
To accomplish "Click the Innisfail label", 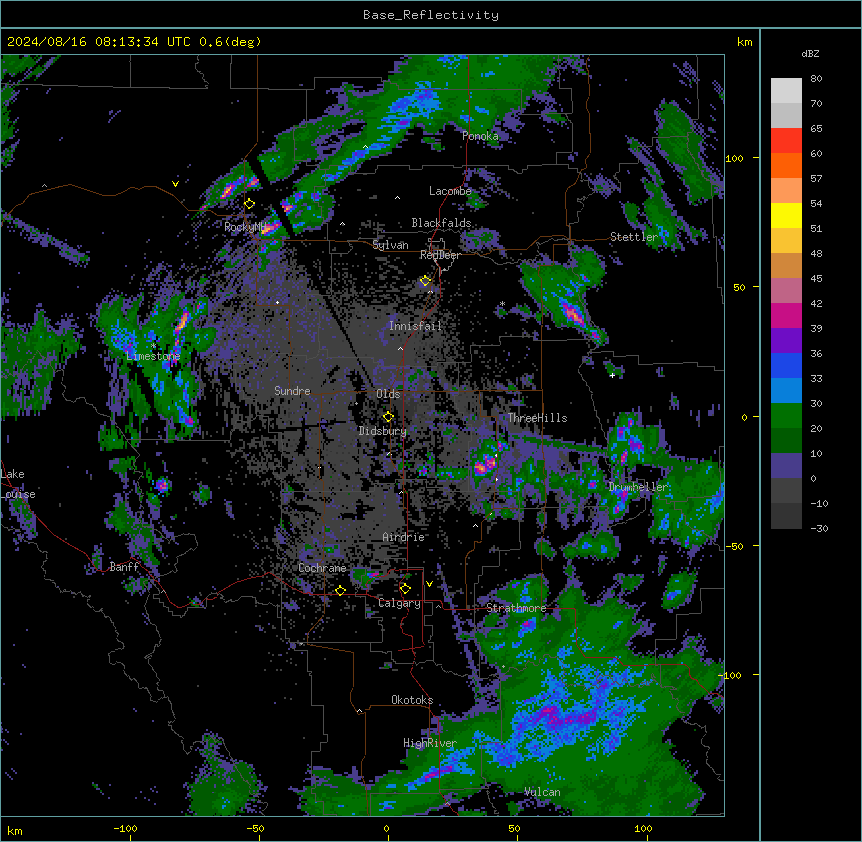I will (415, 326).
